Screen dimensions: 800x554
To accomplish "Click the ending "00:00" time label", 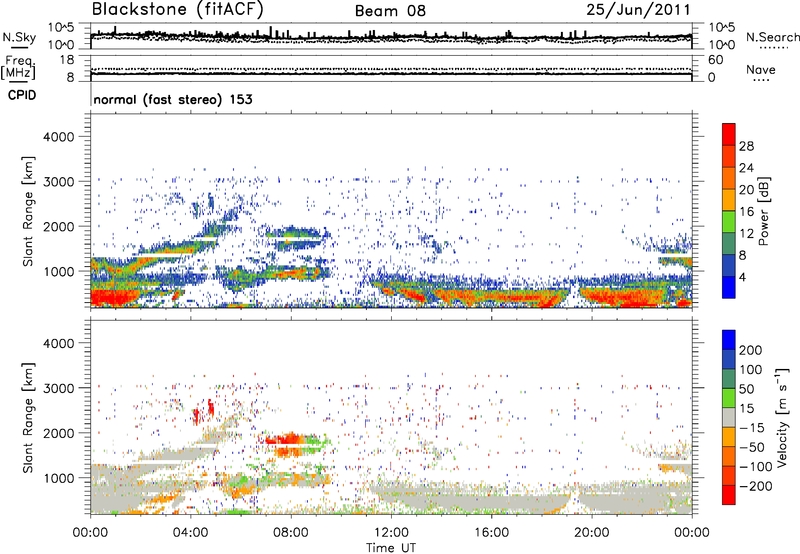I will point(692,533).
